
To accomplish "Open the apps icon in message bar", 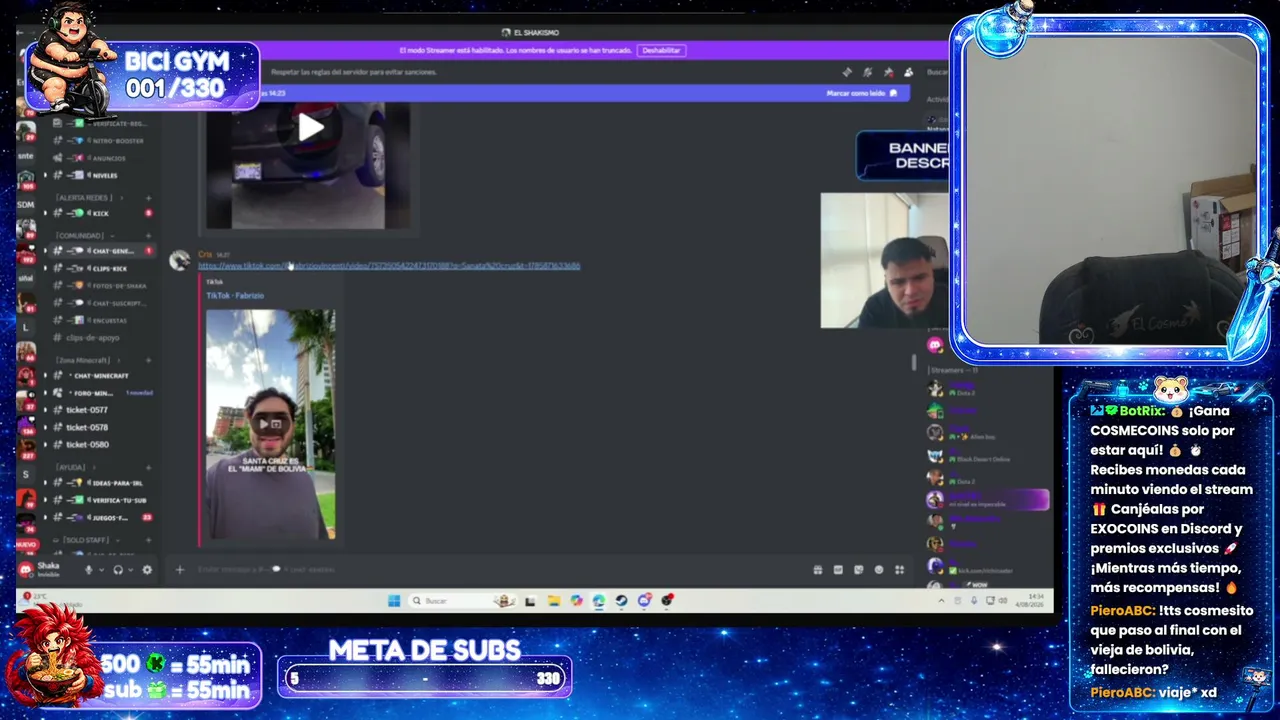I will [900, 570].
